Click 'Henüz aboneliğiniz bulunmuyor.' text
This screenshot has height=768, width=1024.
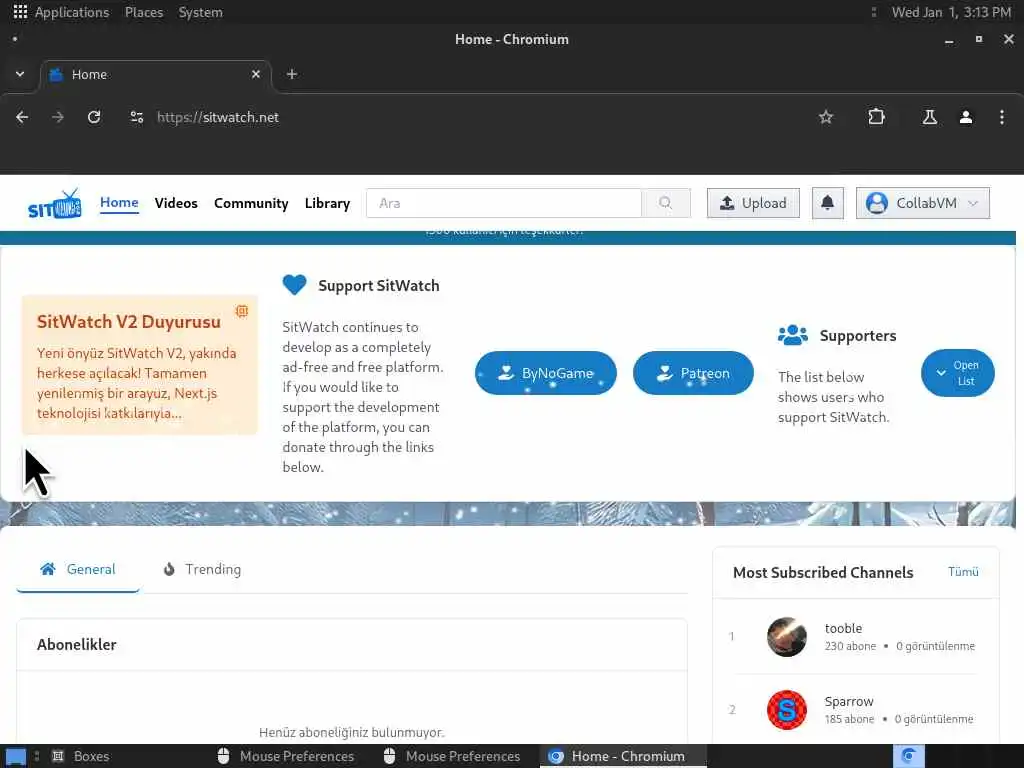click(351, 732)
